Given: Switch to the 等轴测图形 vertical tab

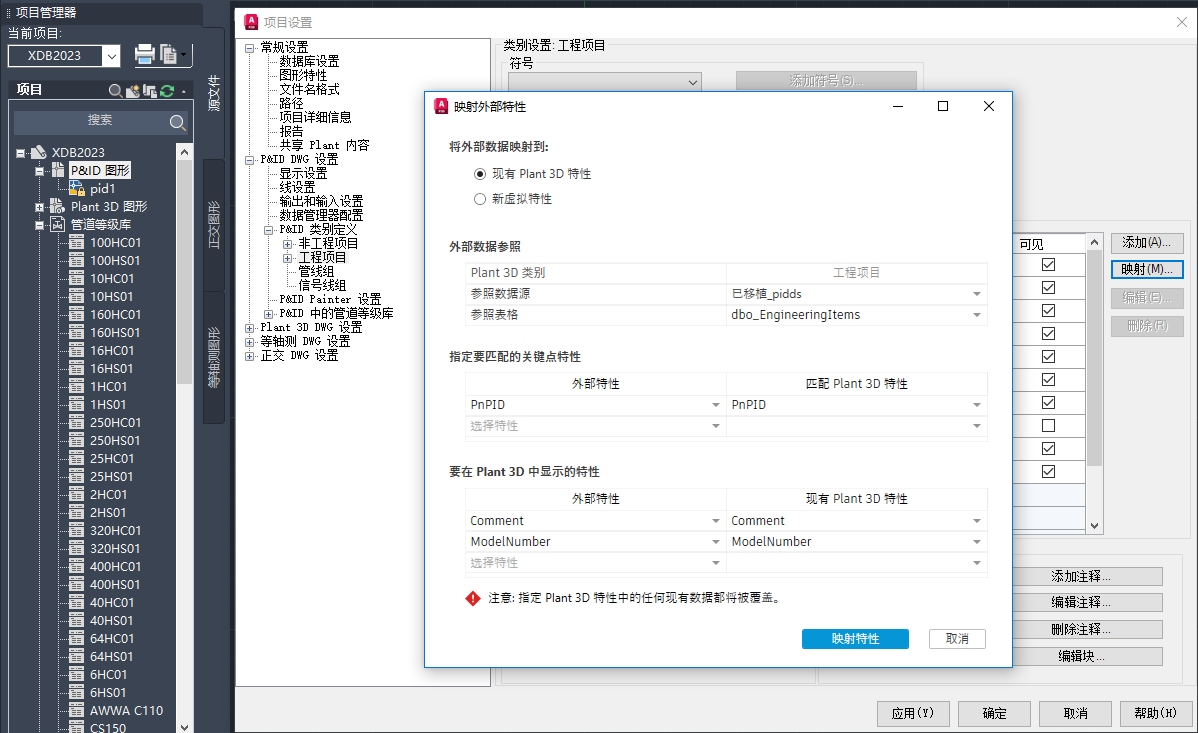Looking at the screenshot, I should (214, 357).
